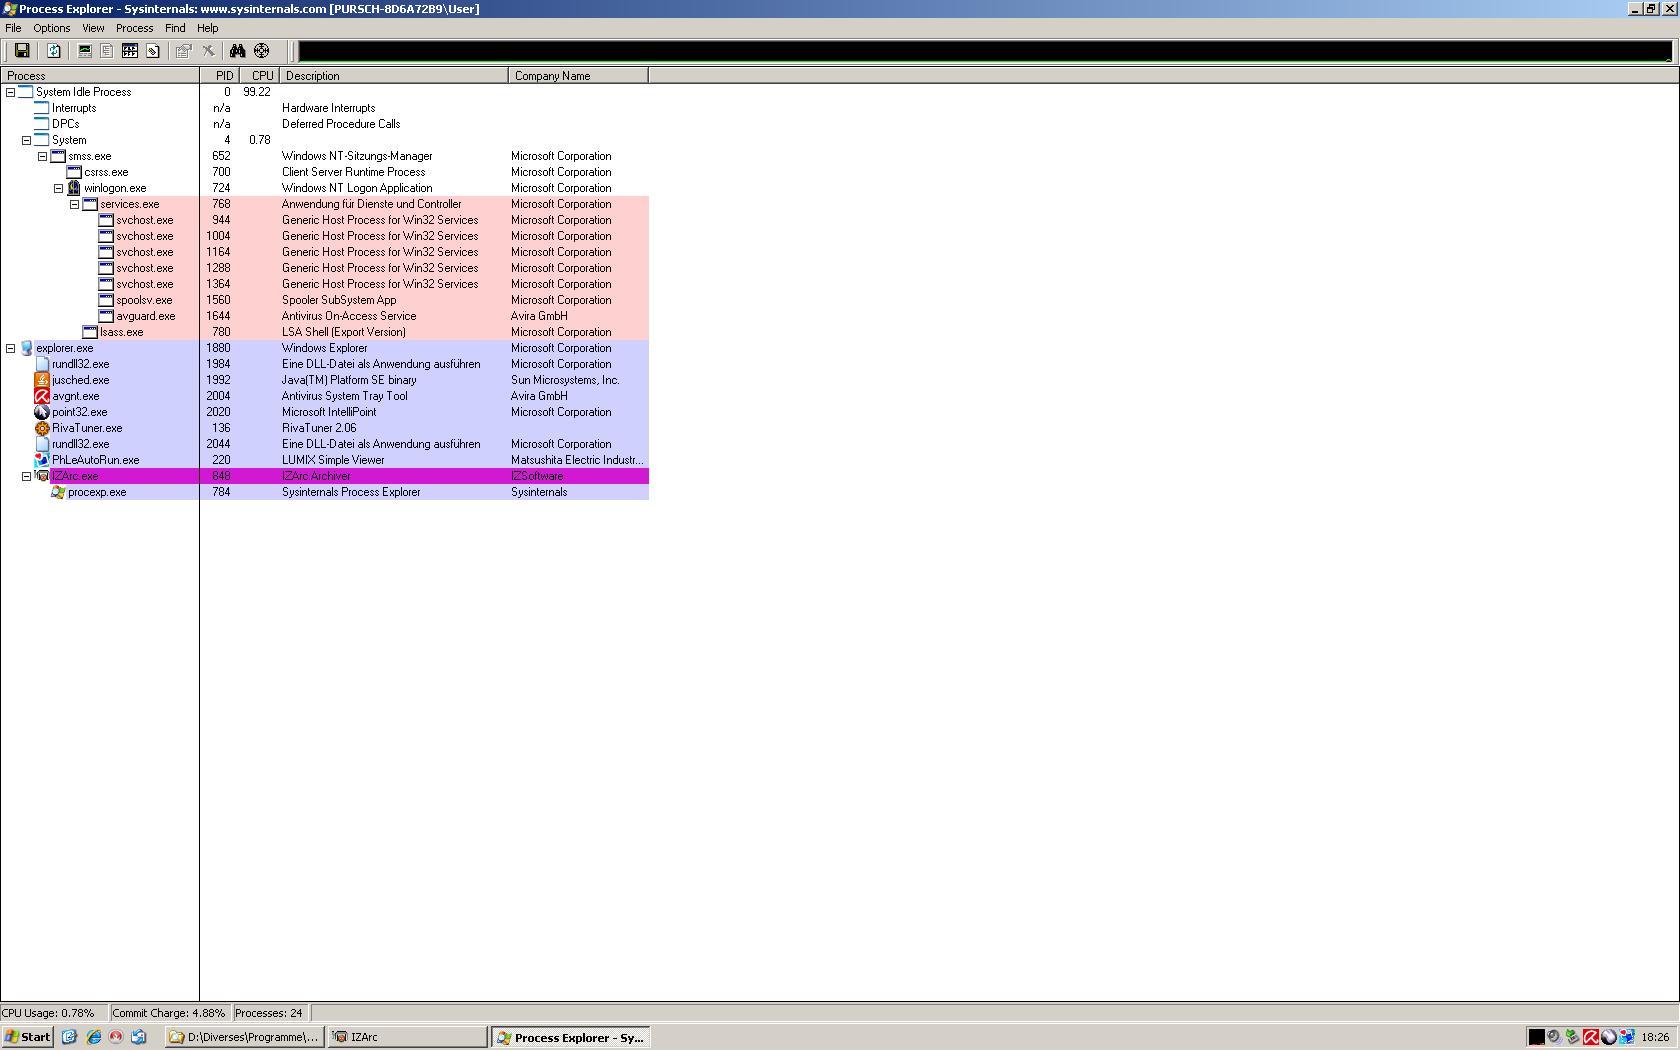
Task: Collapse the services.exe tree node
Action: (x=74, y=204)
